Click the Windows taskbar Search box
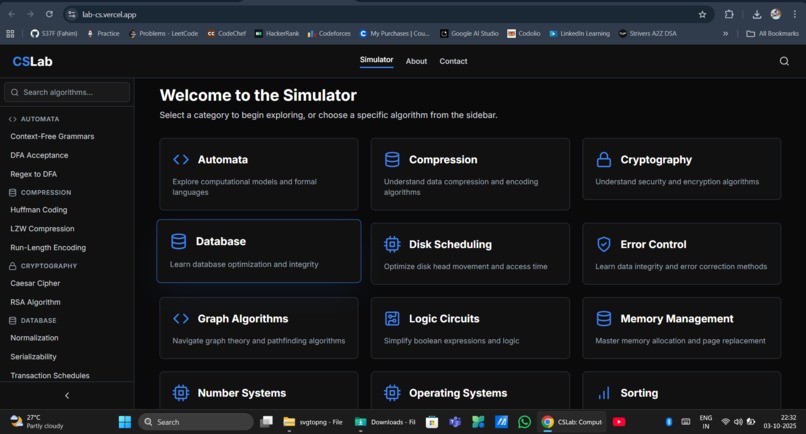 point(195,422)
